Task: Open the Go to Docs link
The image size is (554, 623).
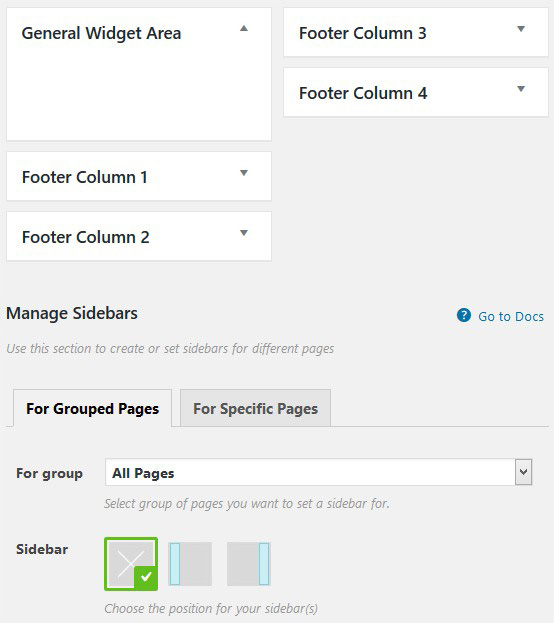Action: (x=511, y=316)
